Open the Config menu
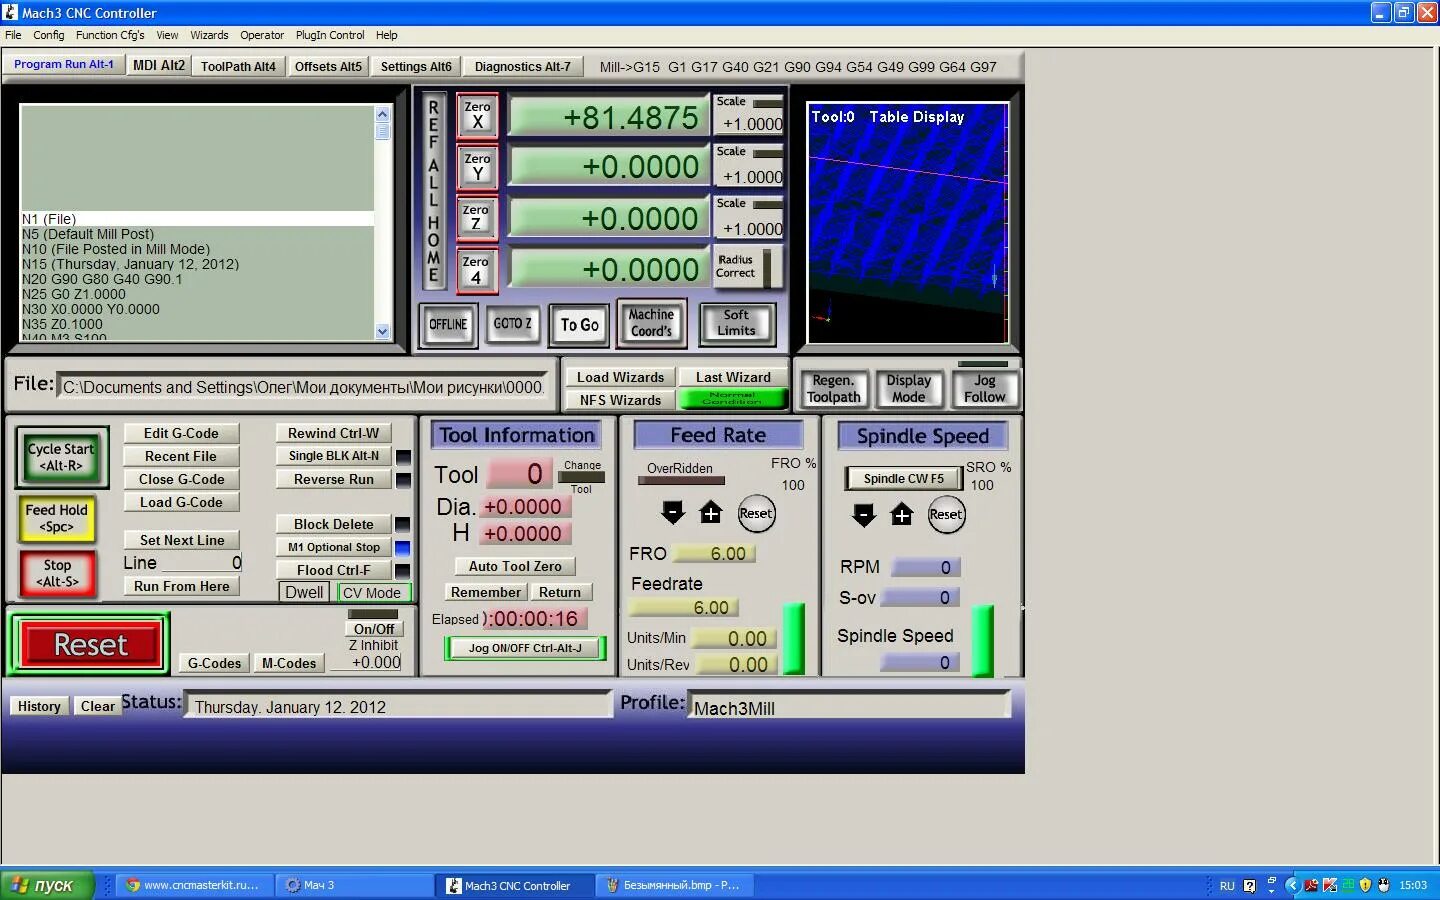Viewport: 1440px width, 900px height. 48,35
